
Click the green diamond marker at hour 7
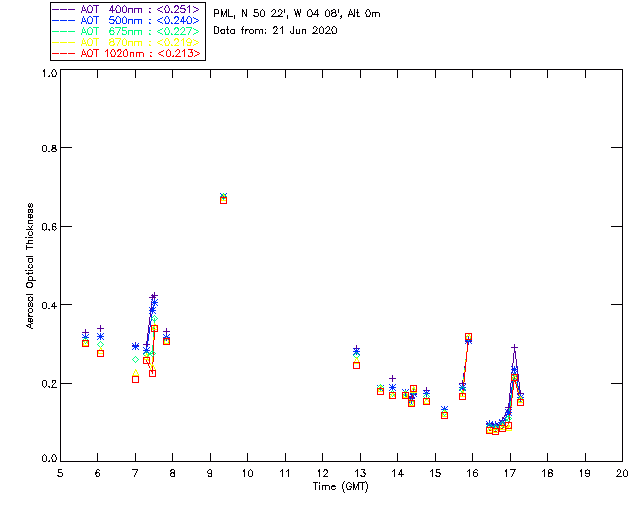click(x=136, y=359)
